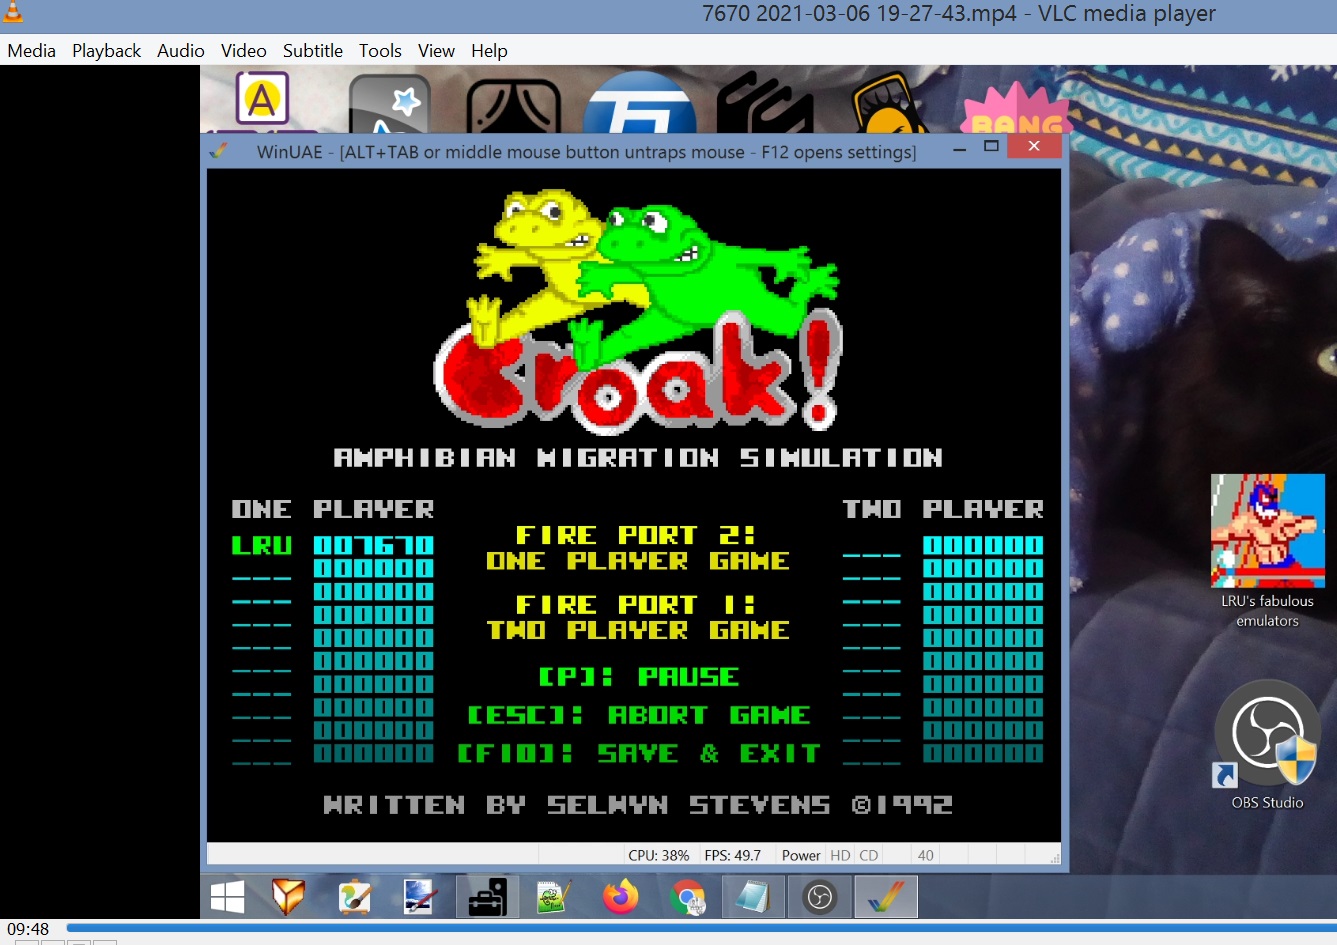Screen dimensions: 1337x945
Task: Open the paint palette app on the taskbar
Action: (x=354, y=897)
